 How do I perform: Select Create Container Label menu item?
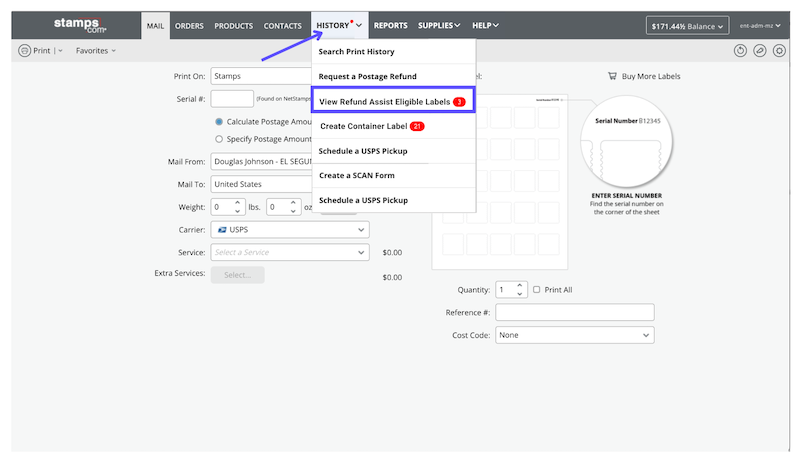pos(393,126)
